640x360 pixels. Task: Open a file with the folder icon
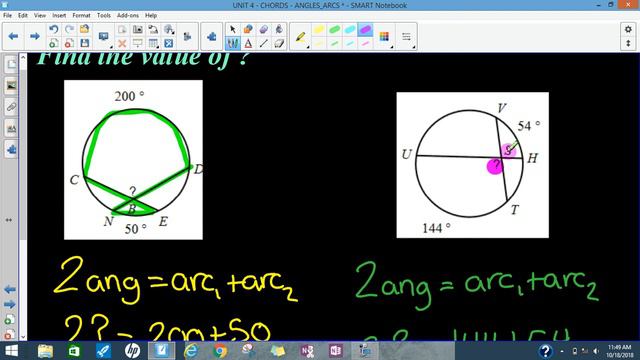(x=84, y=29)
